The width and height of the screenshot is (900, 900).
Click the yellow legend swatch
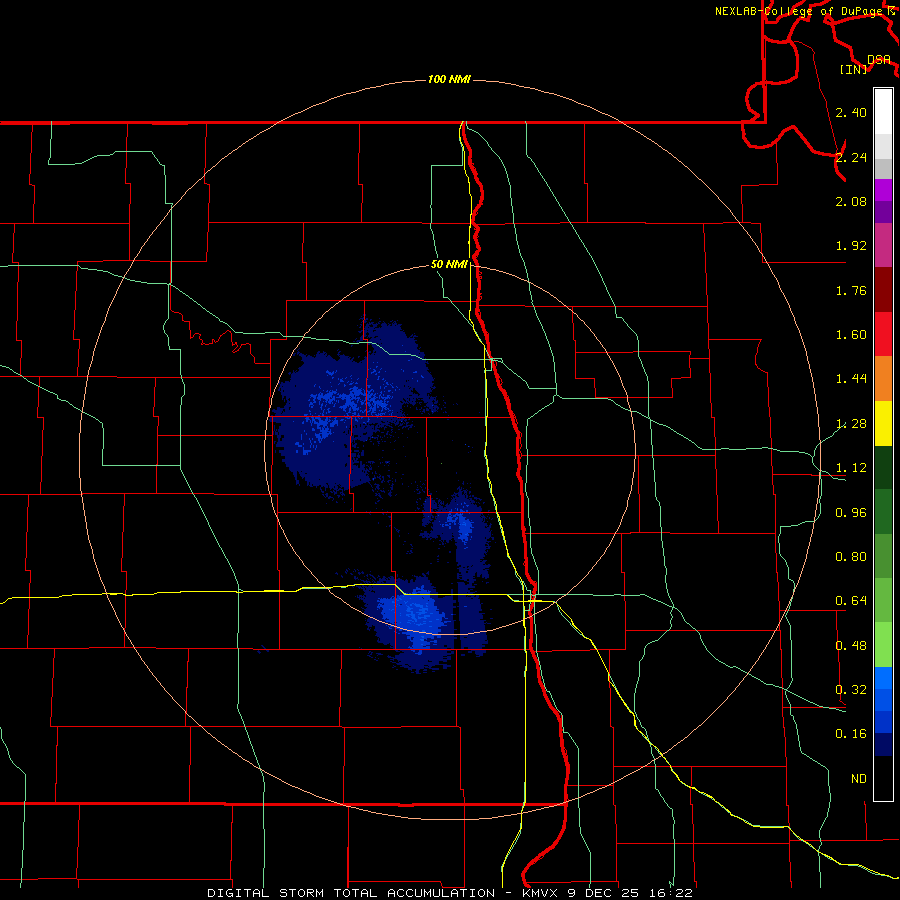coord(883,423)
